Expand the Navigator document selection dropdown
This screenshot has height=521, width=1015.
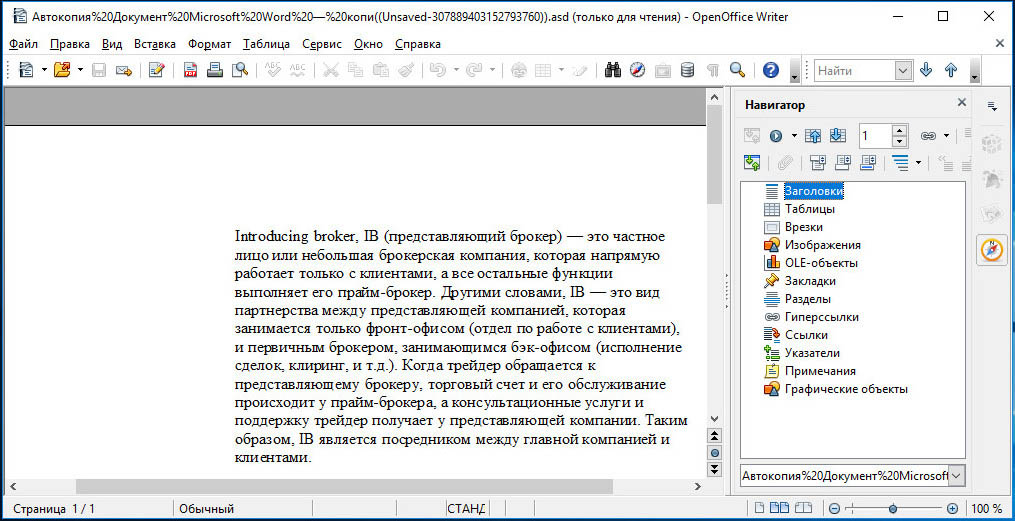point(956,476)
